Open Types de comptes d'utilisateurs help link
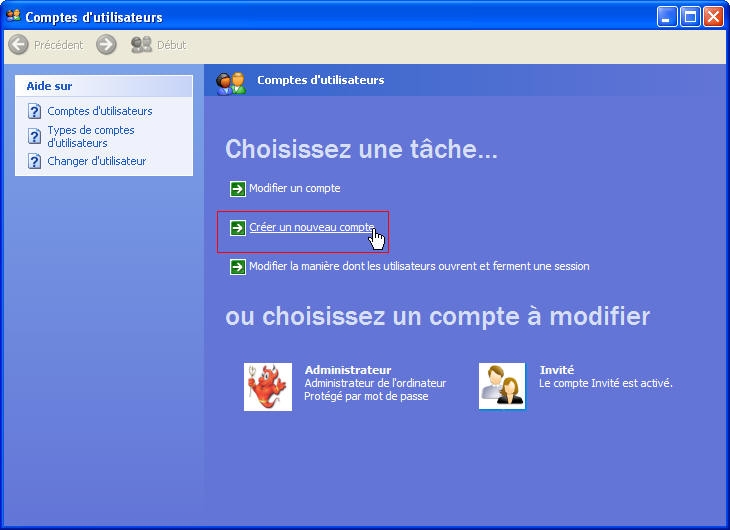 [91, 136]
